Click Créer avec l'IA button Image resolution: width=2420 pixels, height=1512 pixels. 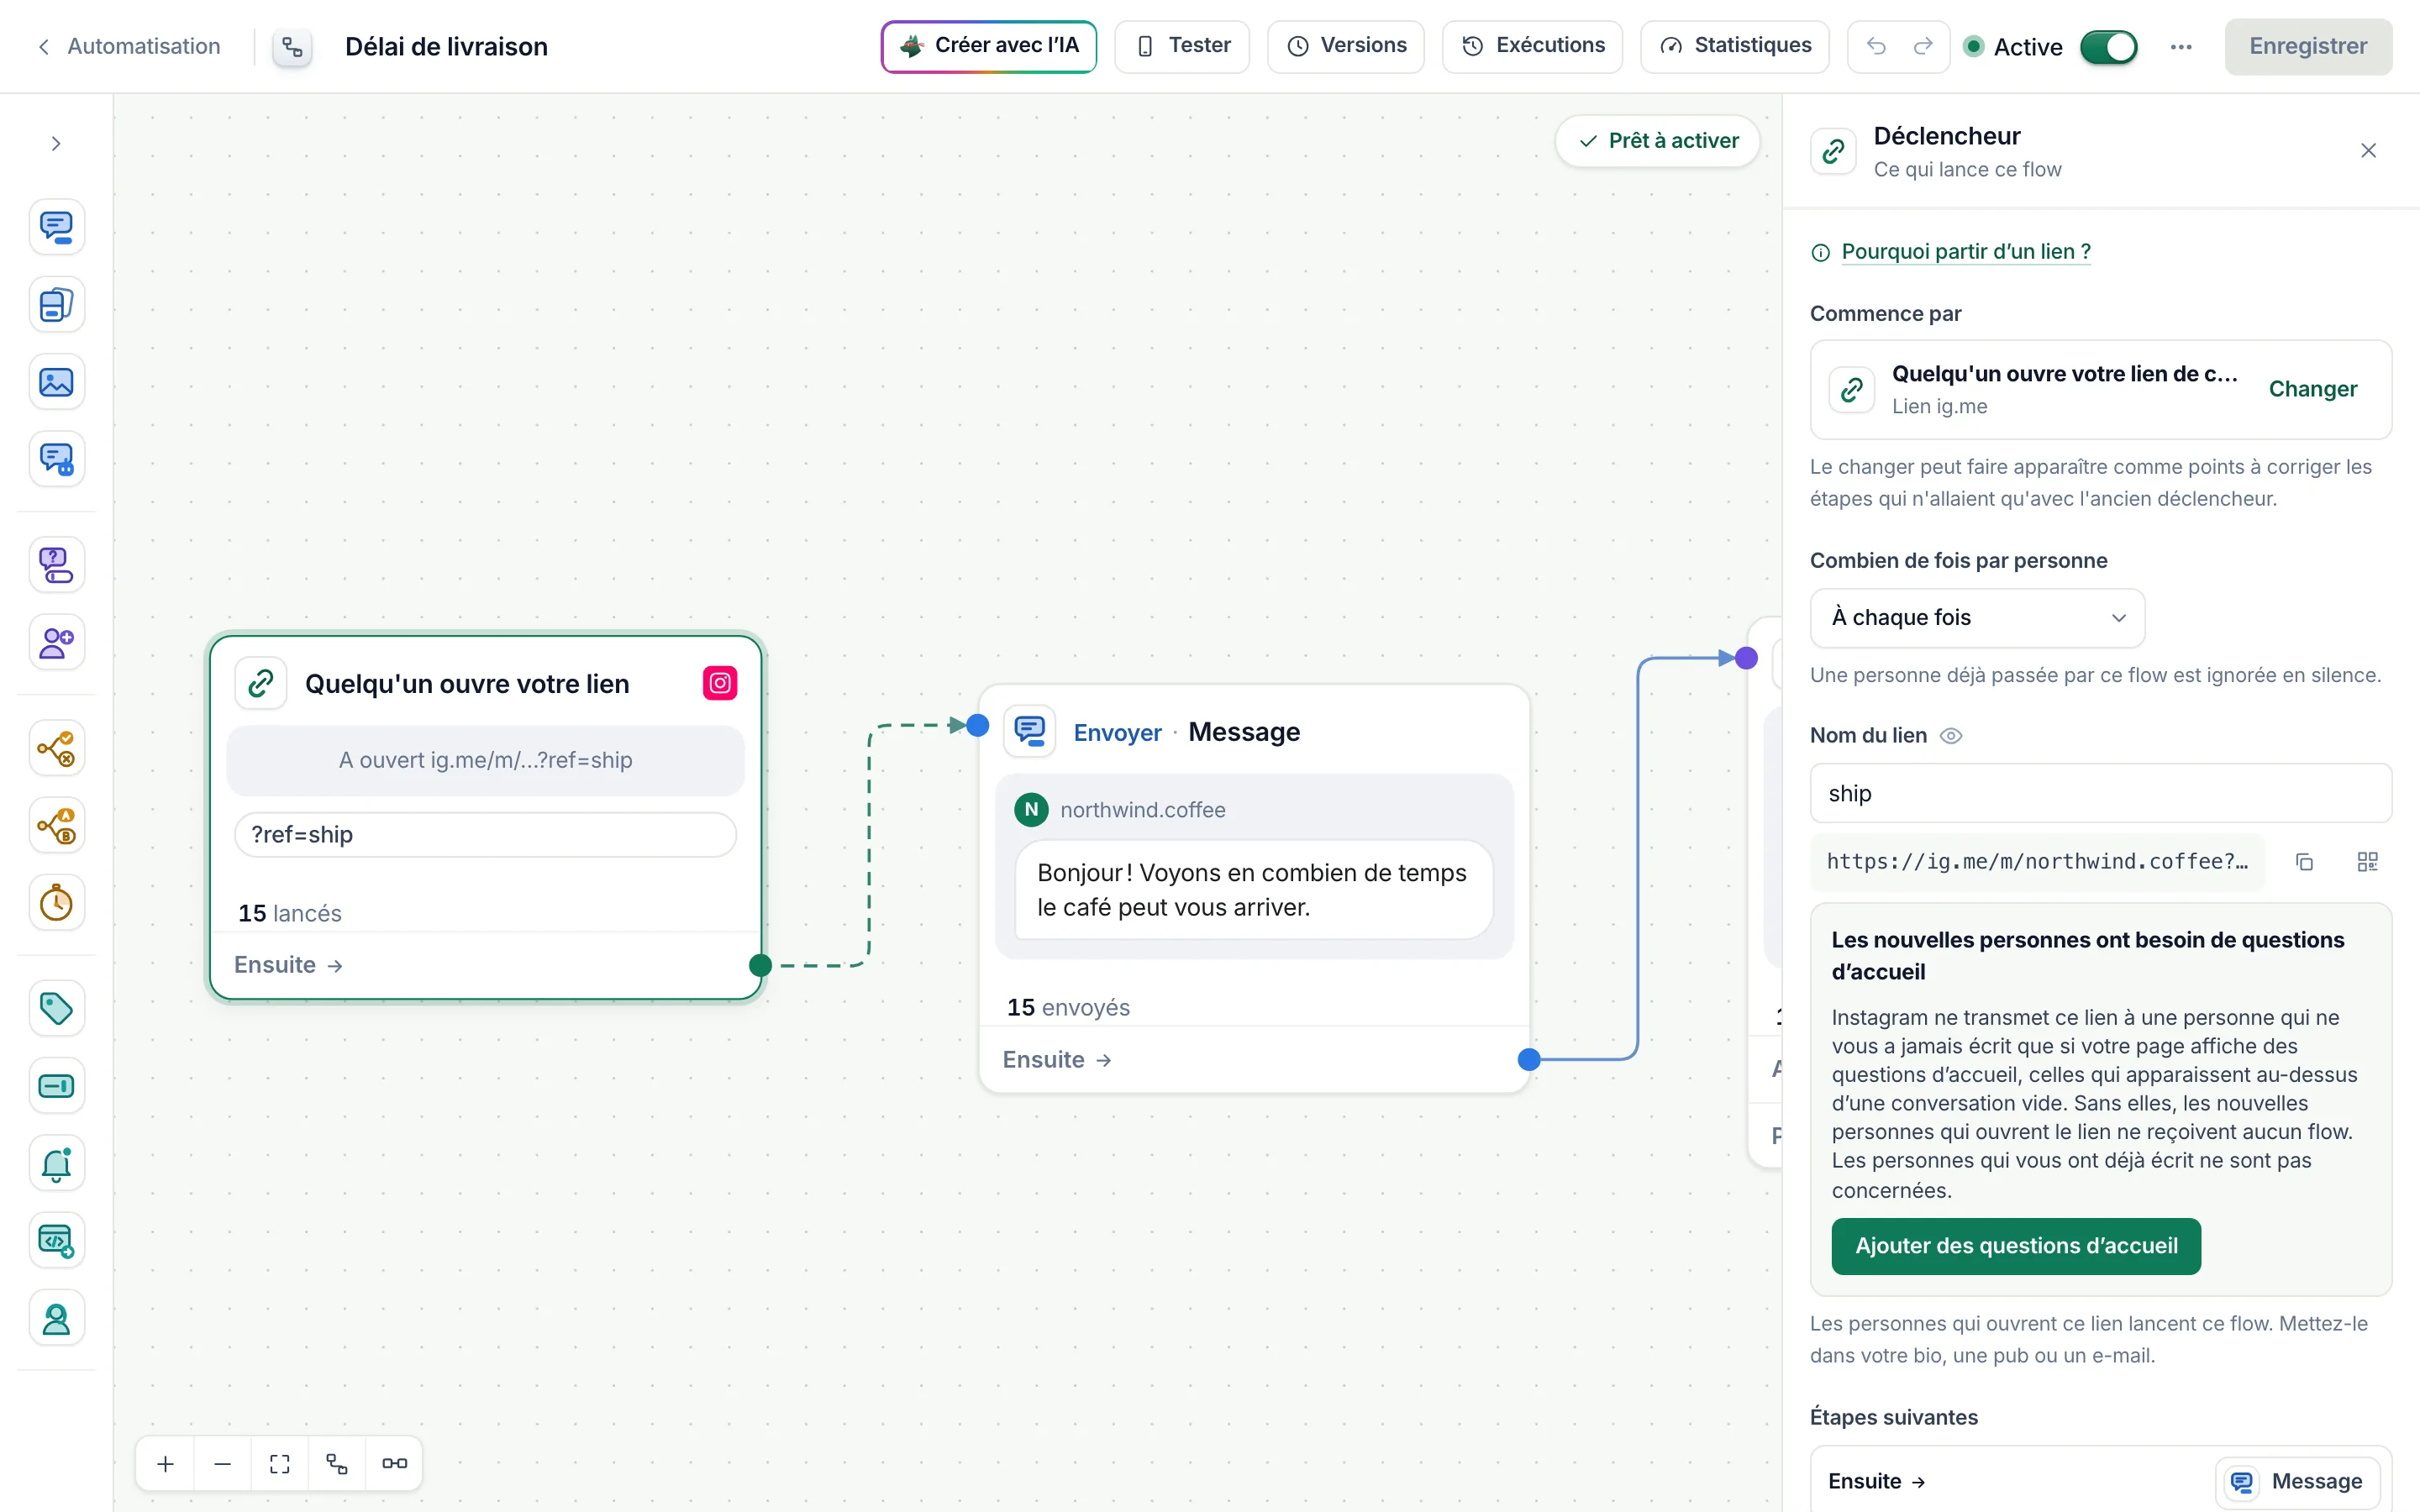(988, 46)
